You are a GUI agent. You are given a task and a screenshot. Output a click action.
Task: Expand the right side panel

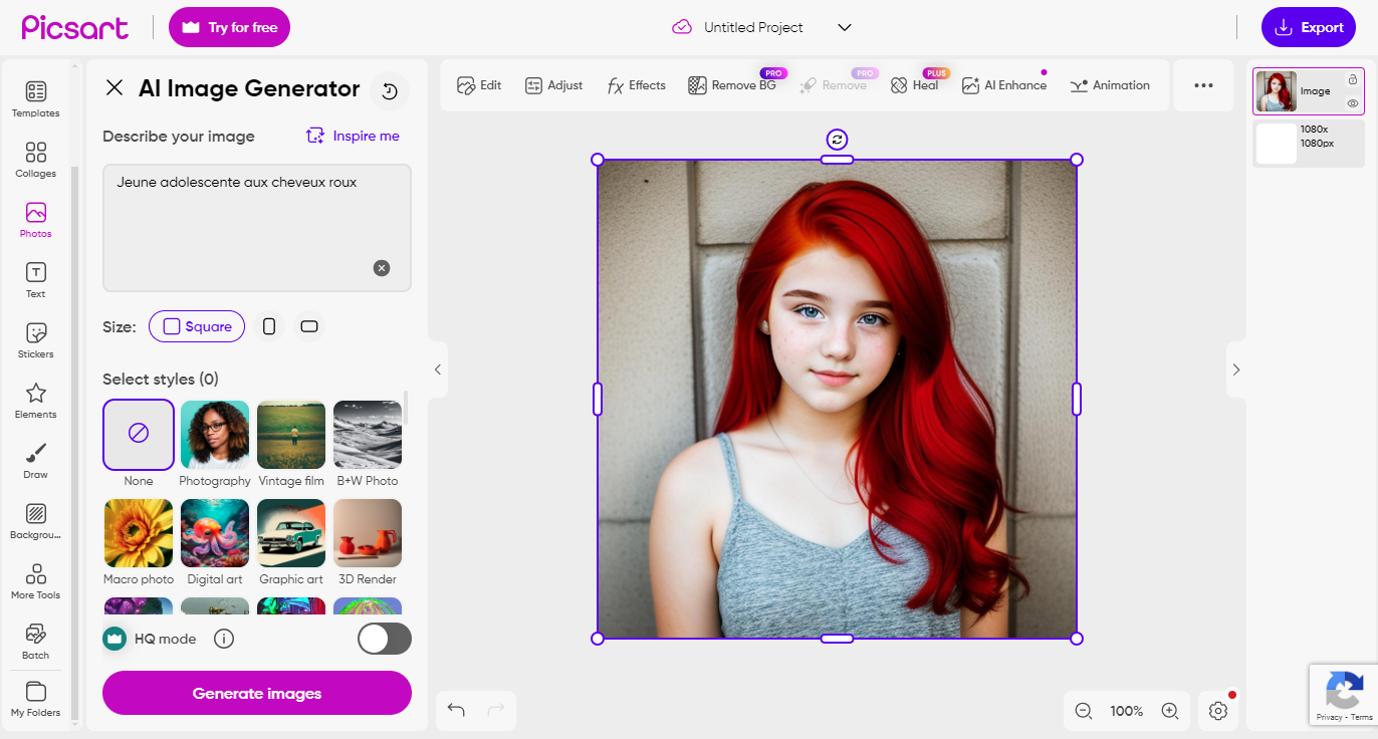pyautogui.click(x=1236, y=369)
